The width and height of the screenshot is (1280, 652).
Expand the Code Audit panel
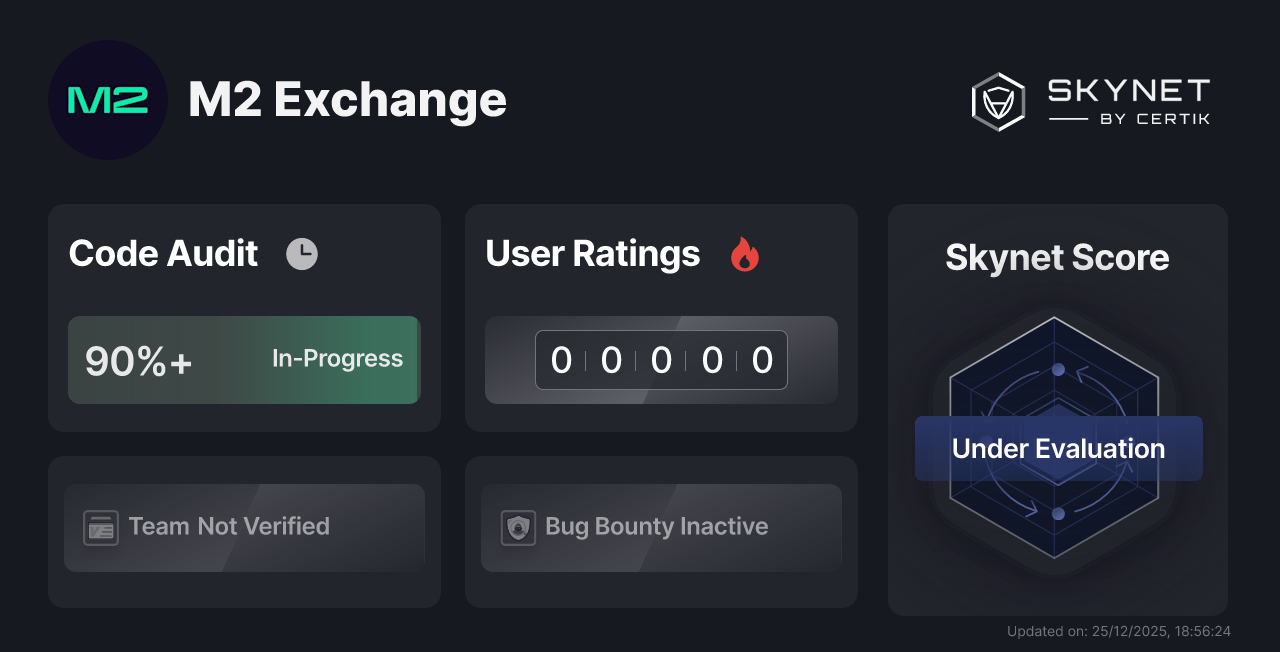[244, 317]
